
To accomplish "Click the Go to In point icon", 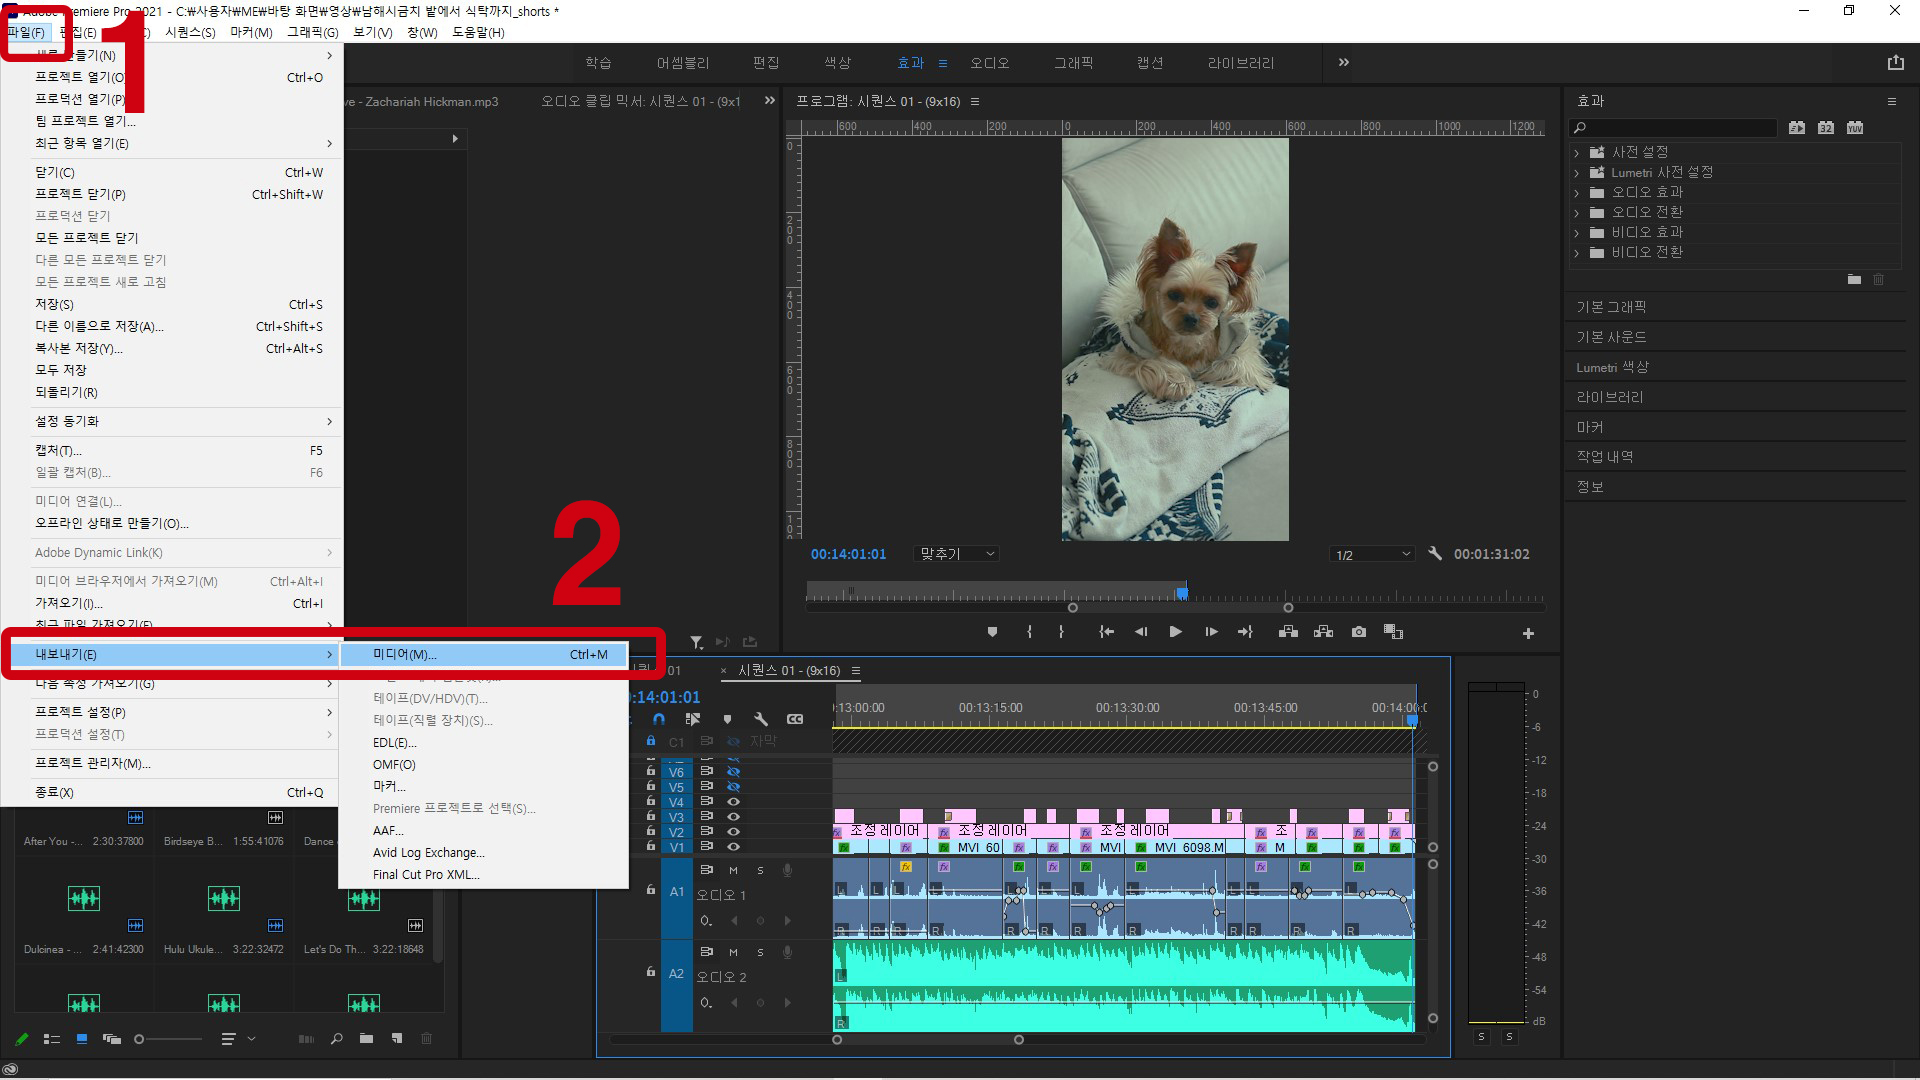I will click(1106, 632).
